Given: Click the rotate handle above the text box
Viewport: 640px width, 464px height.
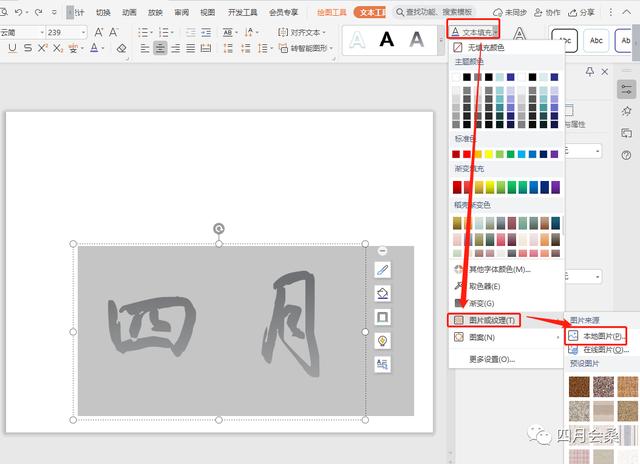Looking at the screenshot, I should coord(219,229).
